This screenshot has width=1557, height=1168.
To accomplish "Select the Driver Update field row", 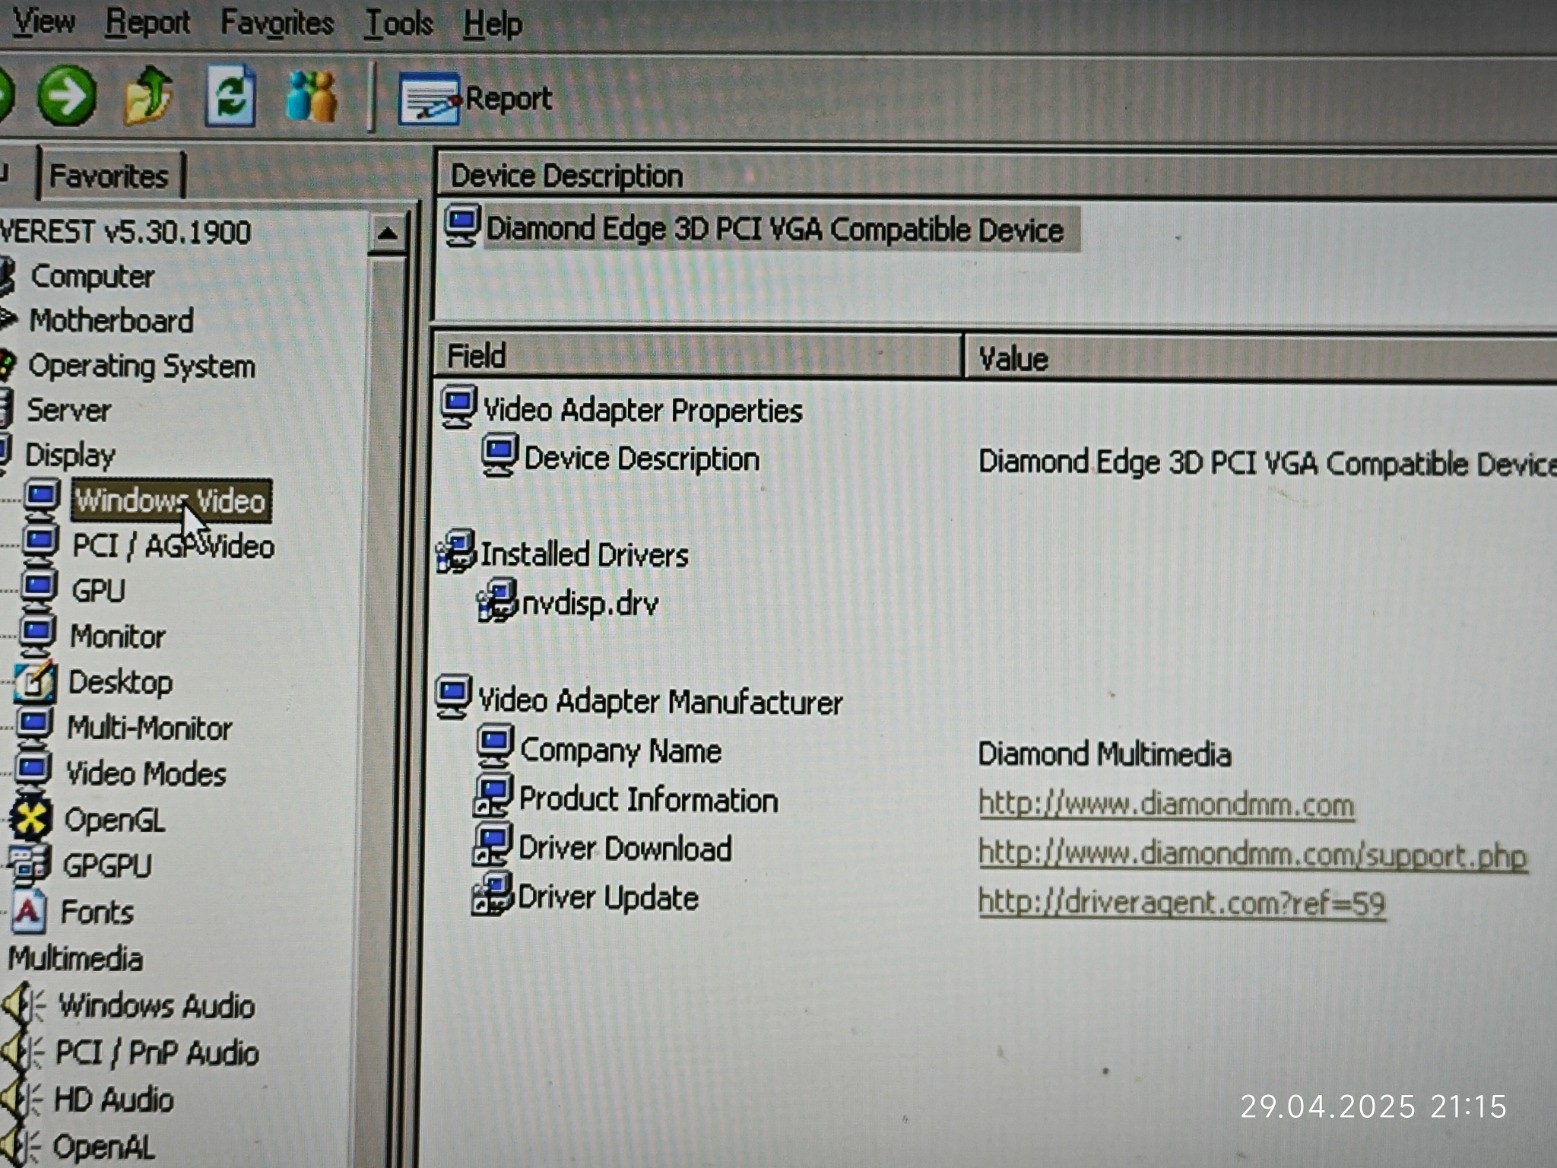I will (607, 897).
